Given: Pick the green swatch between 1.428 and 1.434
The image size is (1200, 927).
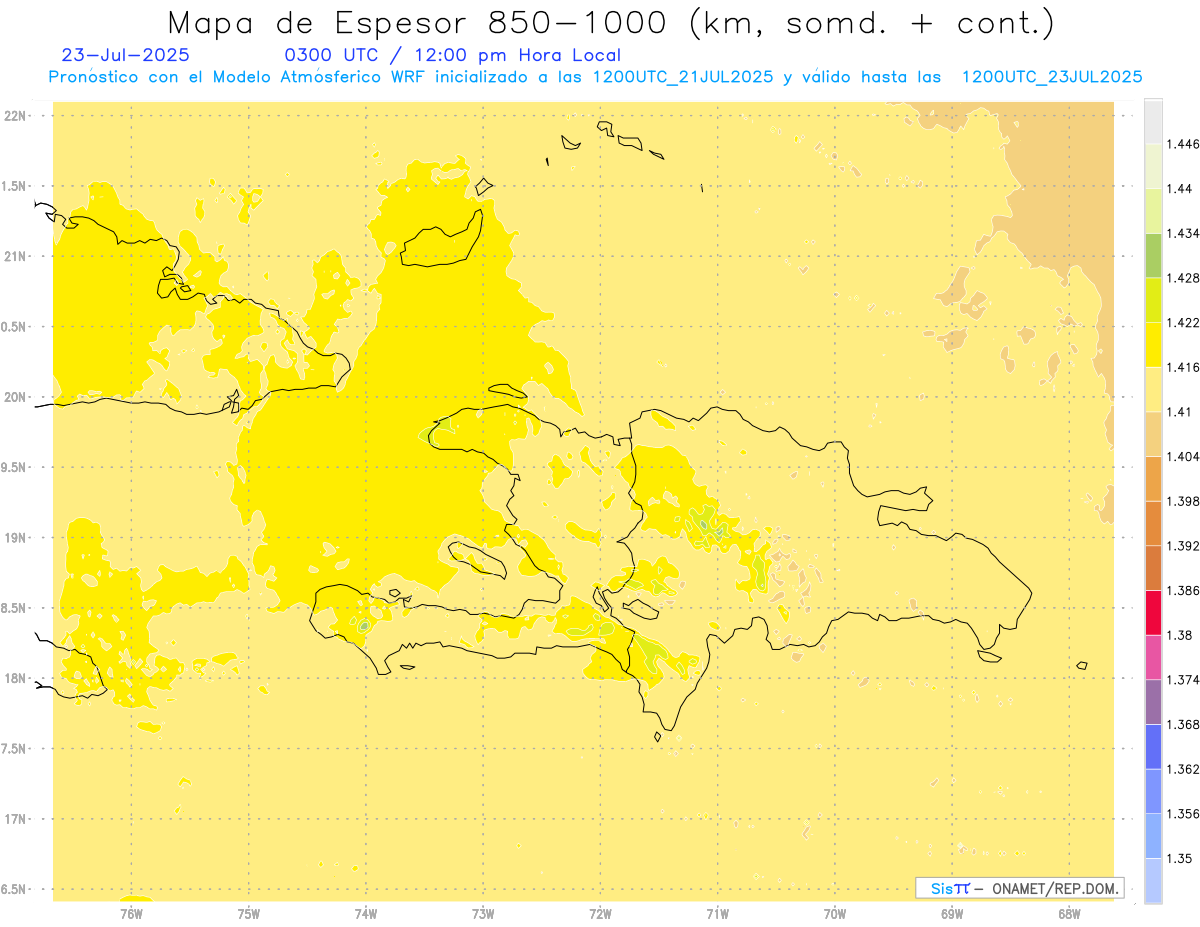Looking at the screenshot, I should click(x=1152, y=255).
